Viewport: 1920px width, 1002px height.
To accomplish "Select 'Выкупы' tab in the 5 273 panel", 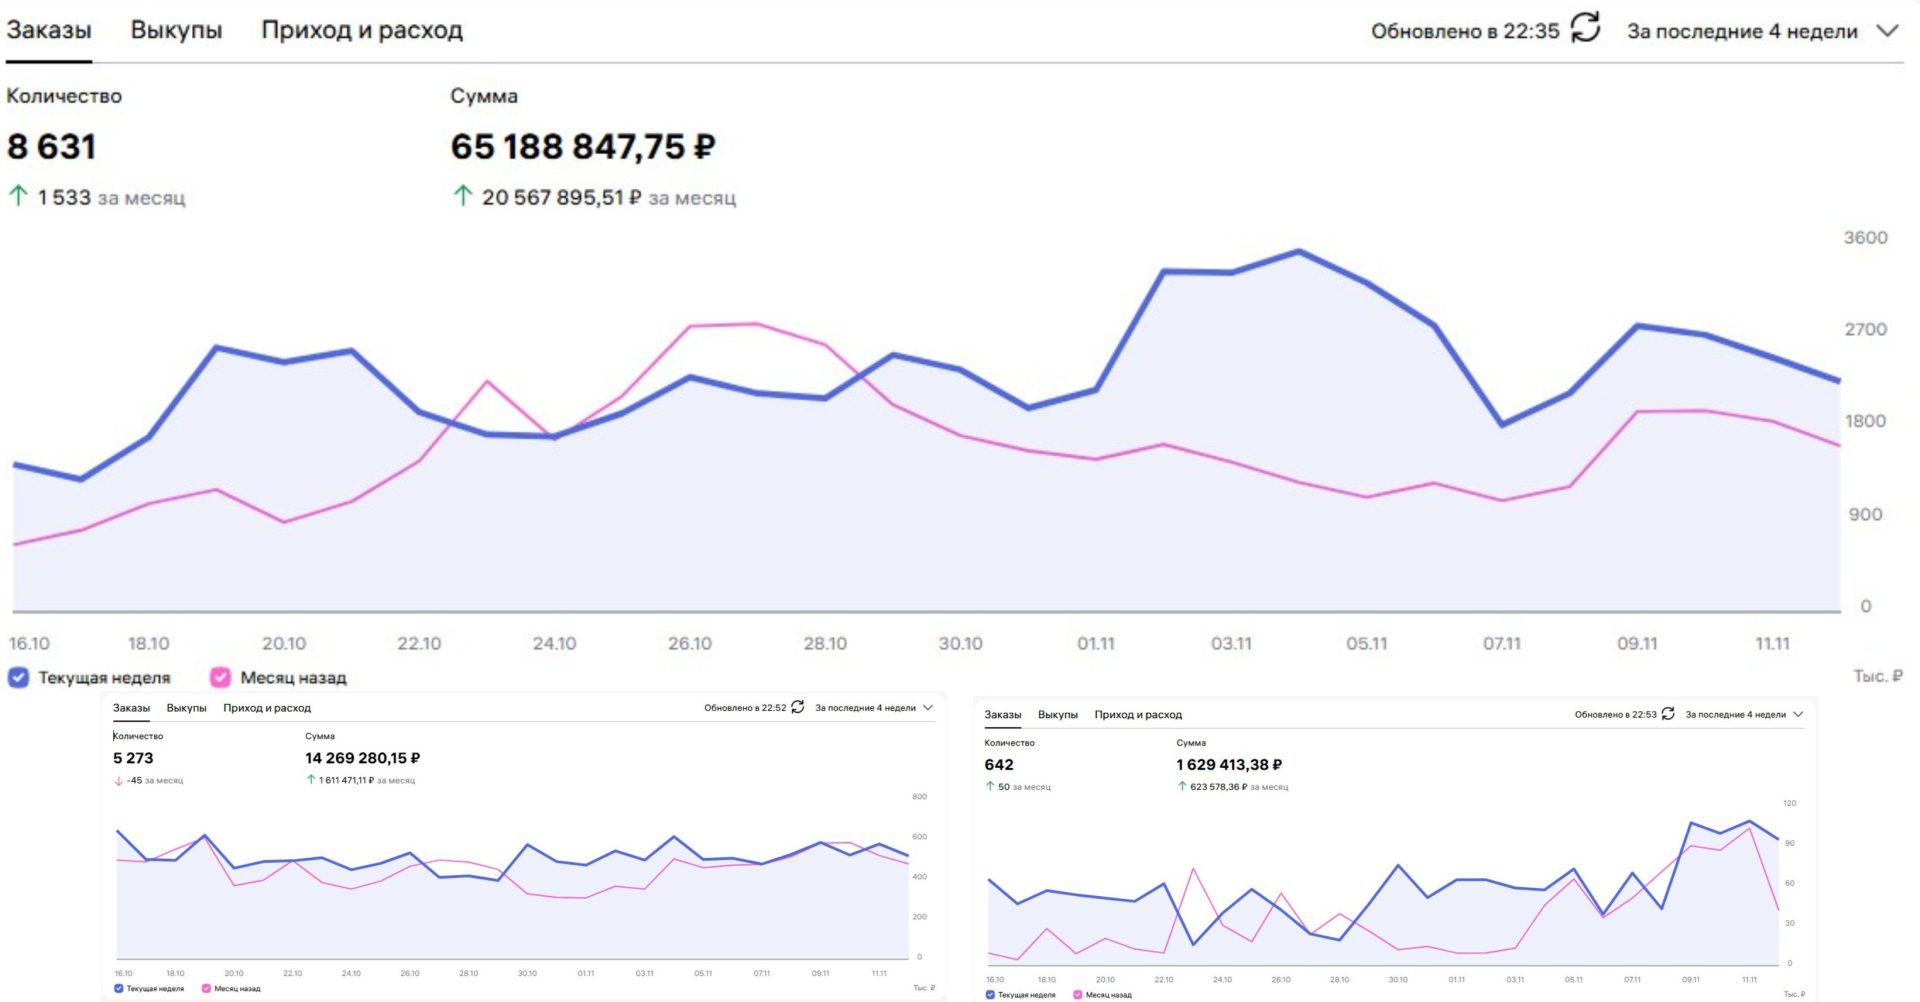I will click(186, 708).
